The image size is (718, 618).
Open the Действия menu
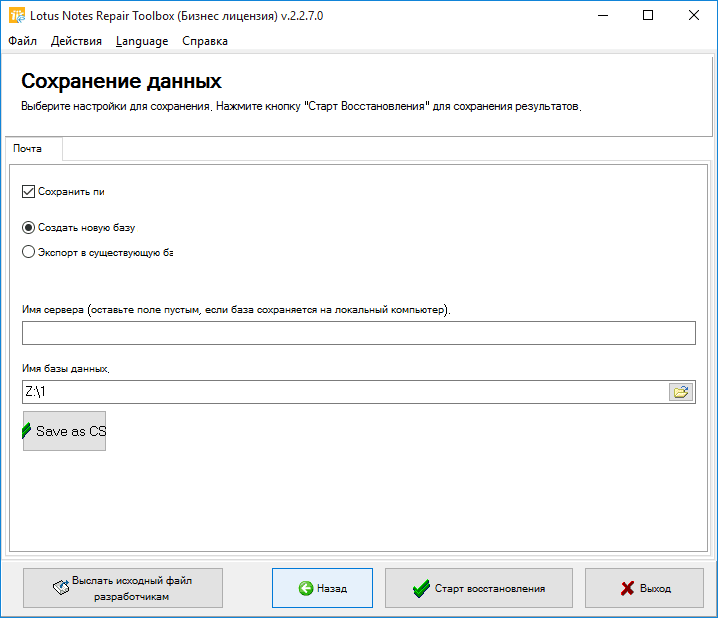76,41
